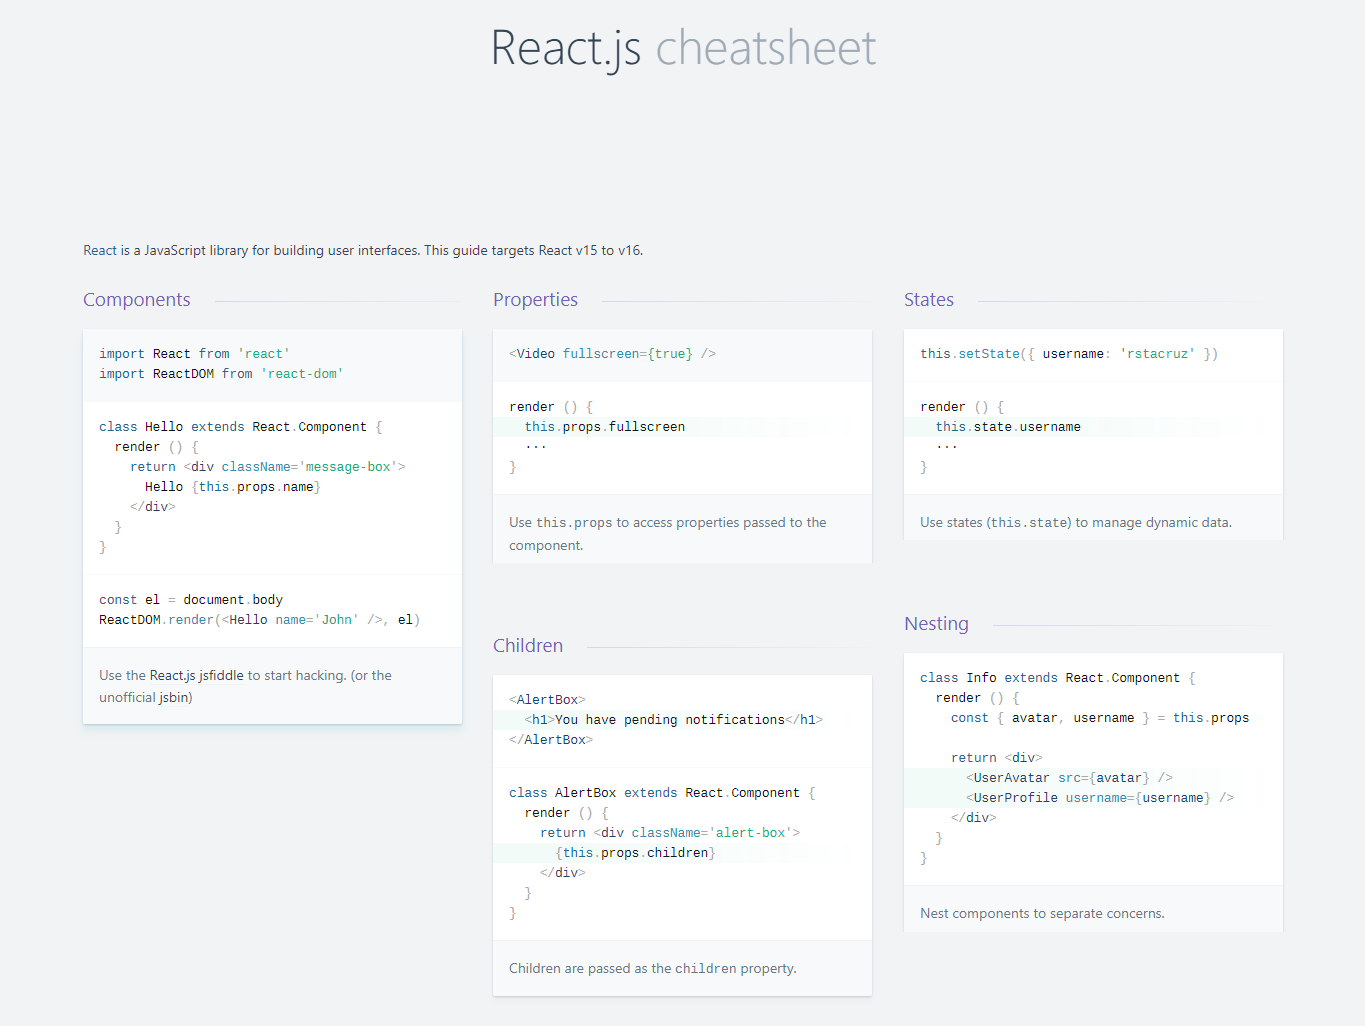Click the "import React from 'react'" code line
The image size is (1365, 1026).
(194, 354)
